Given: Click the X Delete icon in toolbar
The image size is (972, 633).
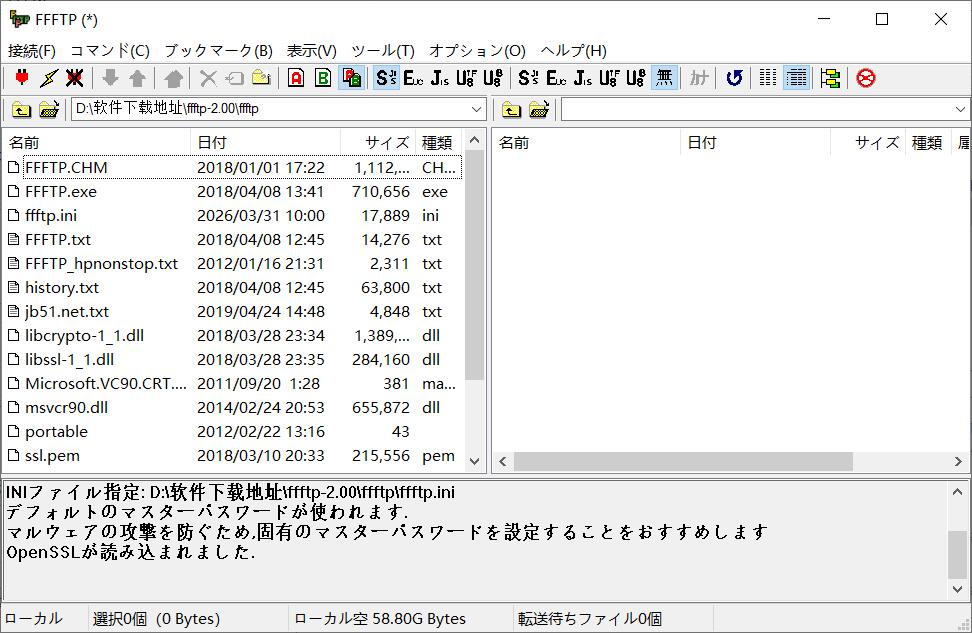Looking at the screenshot, I should tap(208, 78).
